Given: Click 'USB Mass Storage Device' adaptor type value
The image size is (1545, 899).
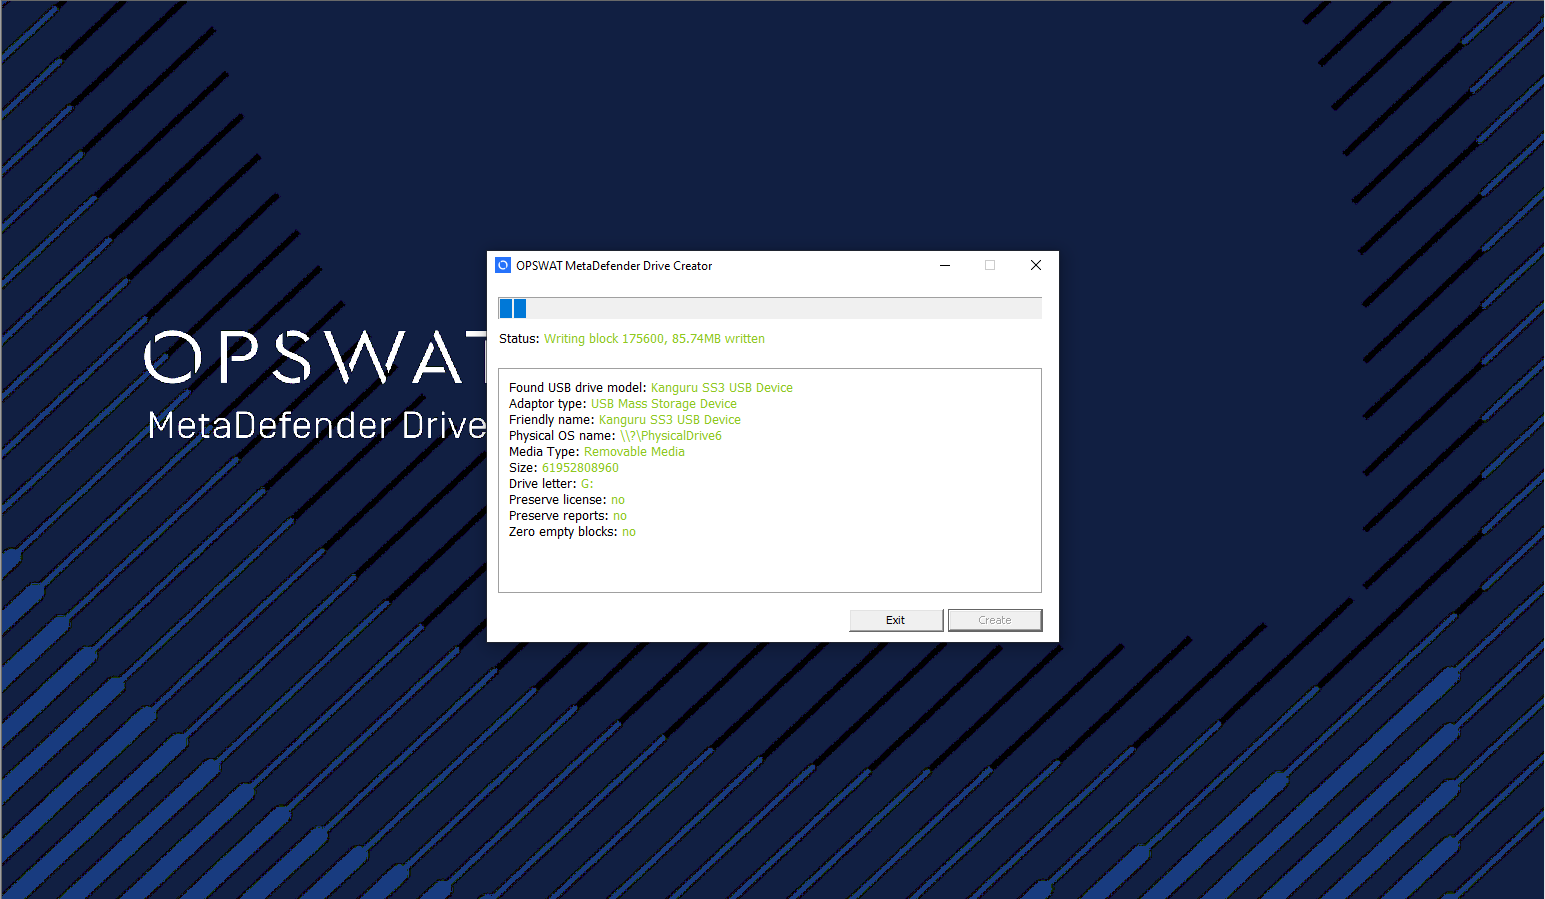Looking at the screenshot, I should (664, 404).
